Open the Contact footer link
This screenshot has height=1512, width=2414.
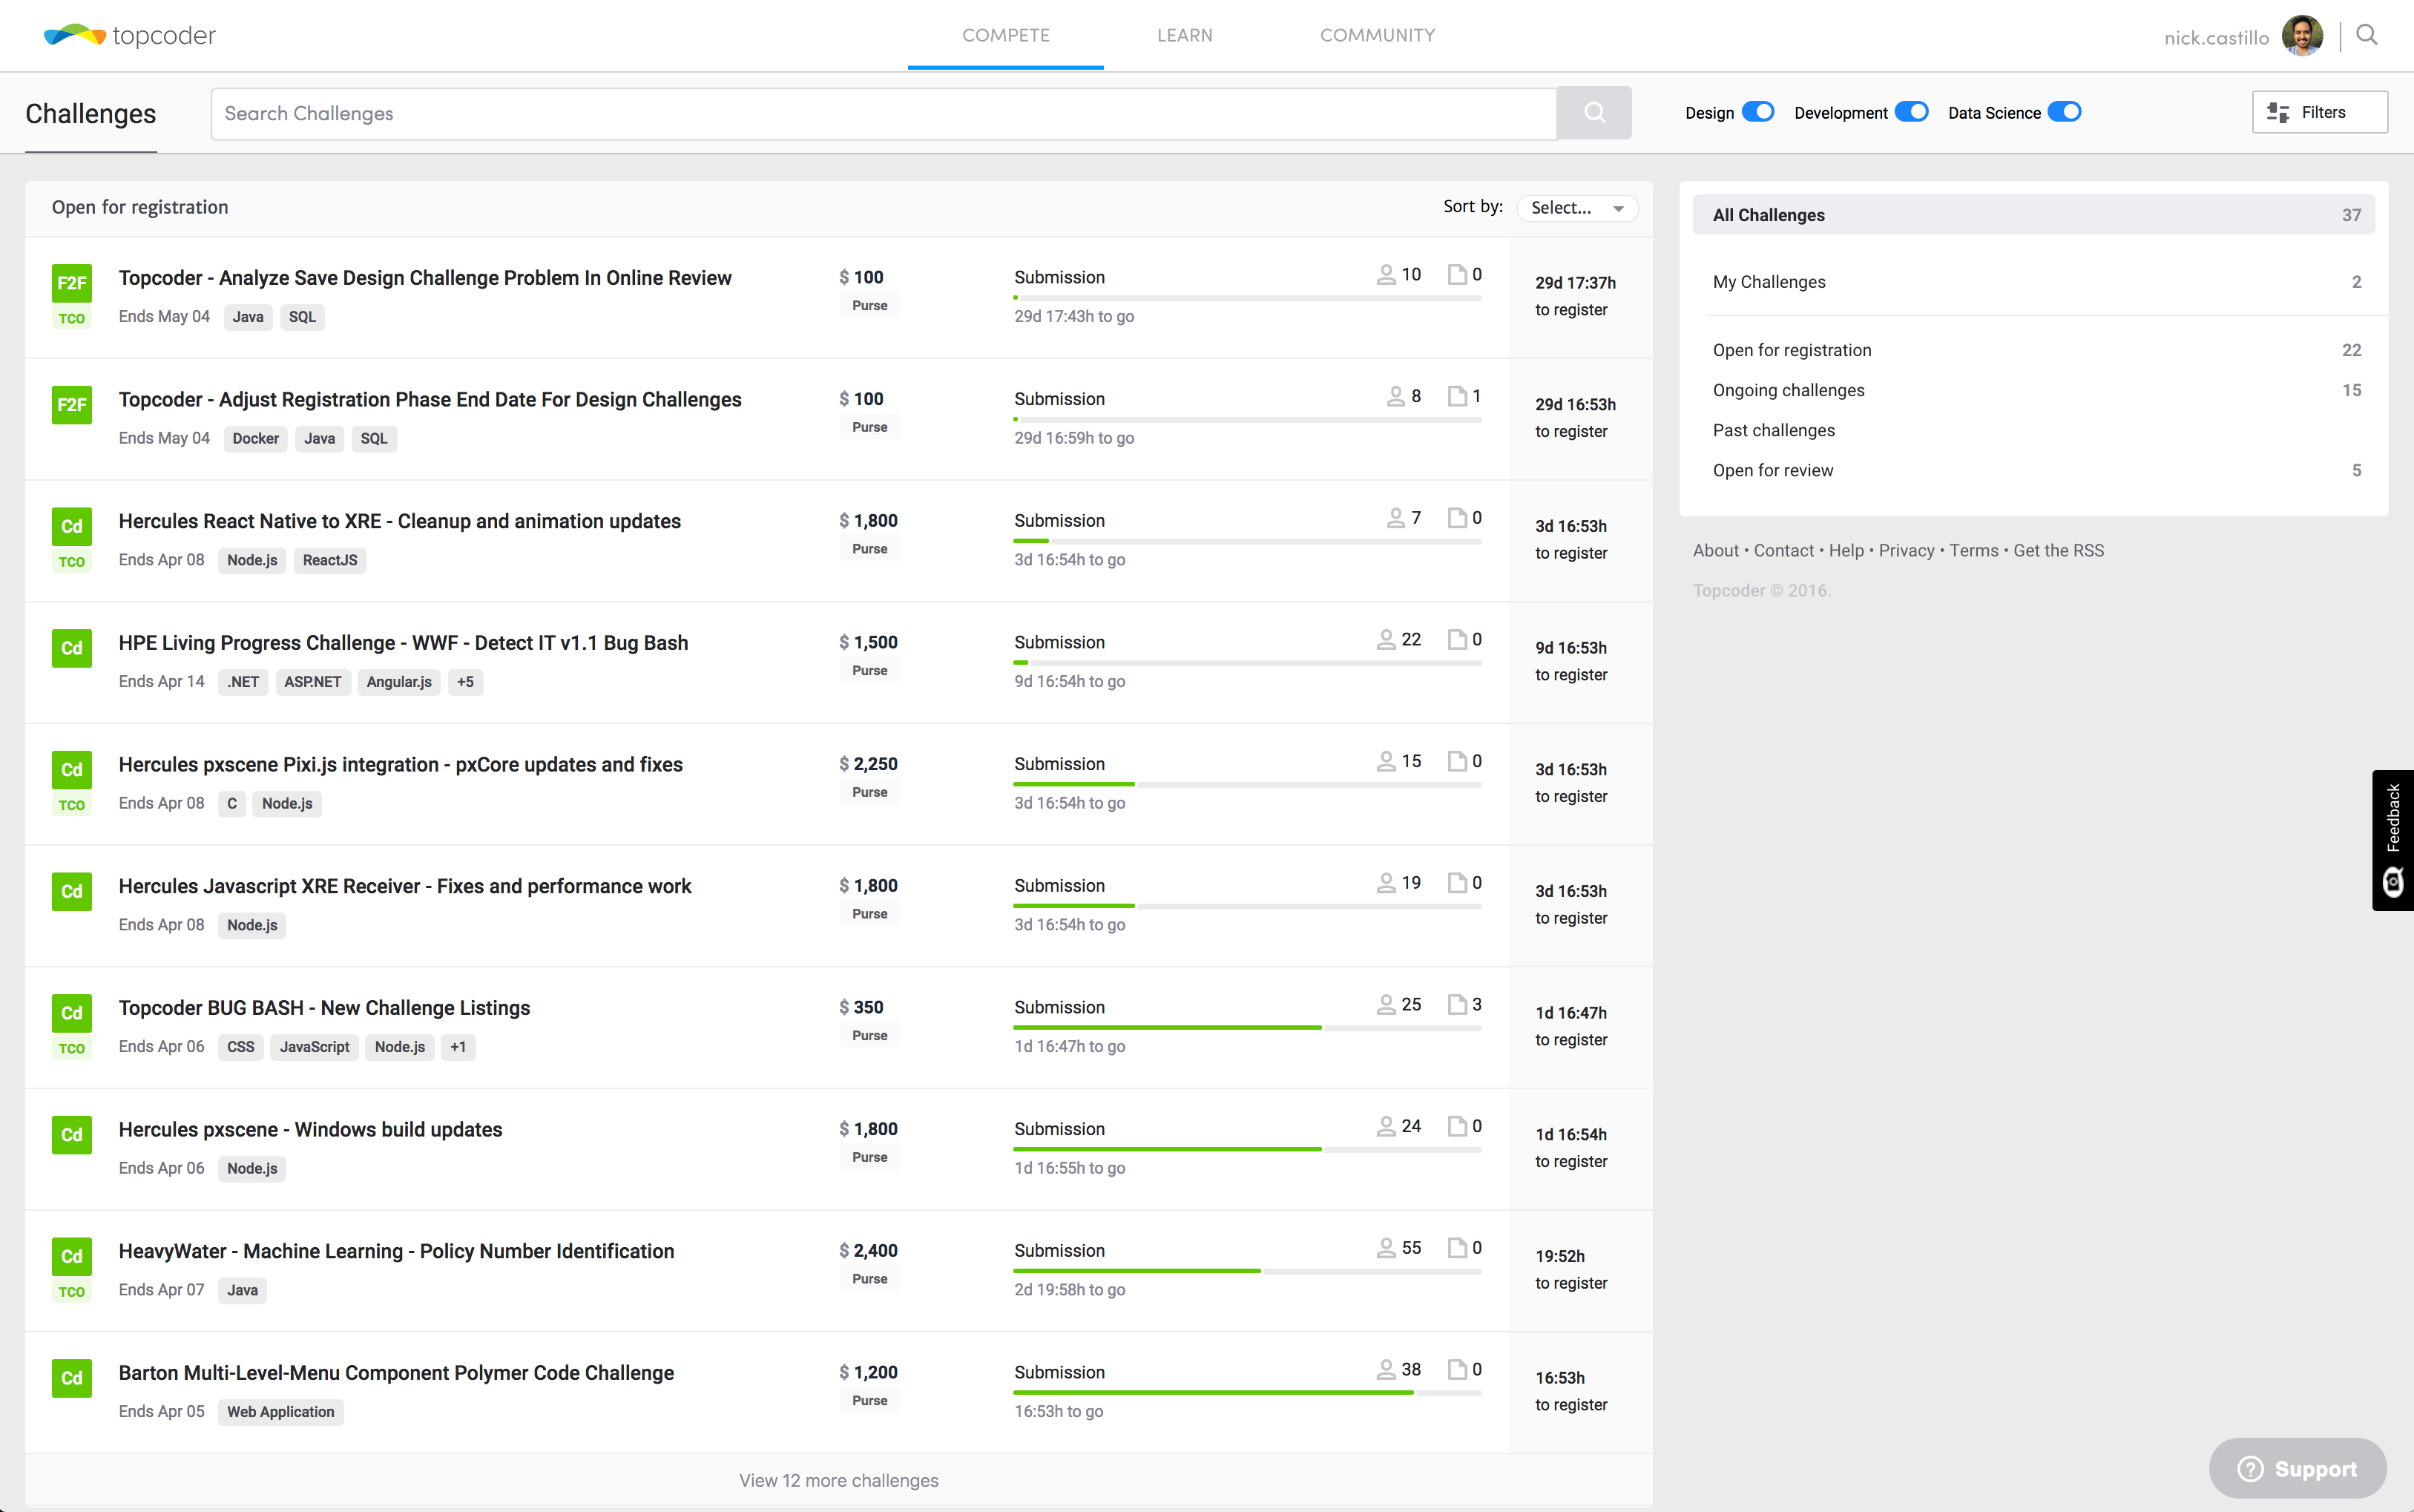point(1783,550)
